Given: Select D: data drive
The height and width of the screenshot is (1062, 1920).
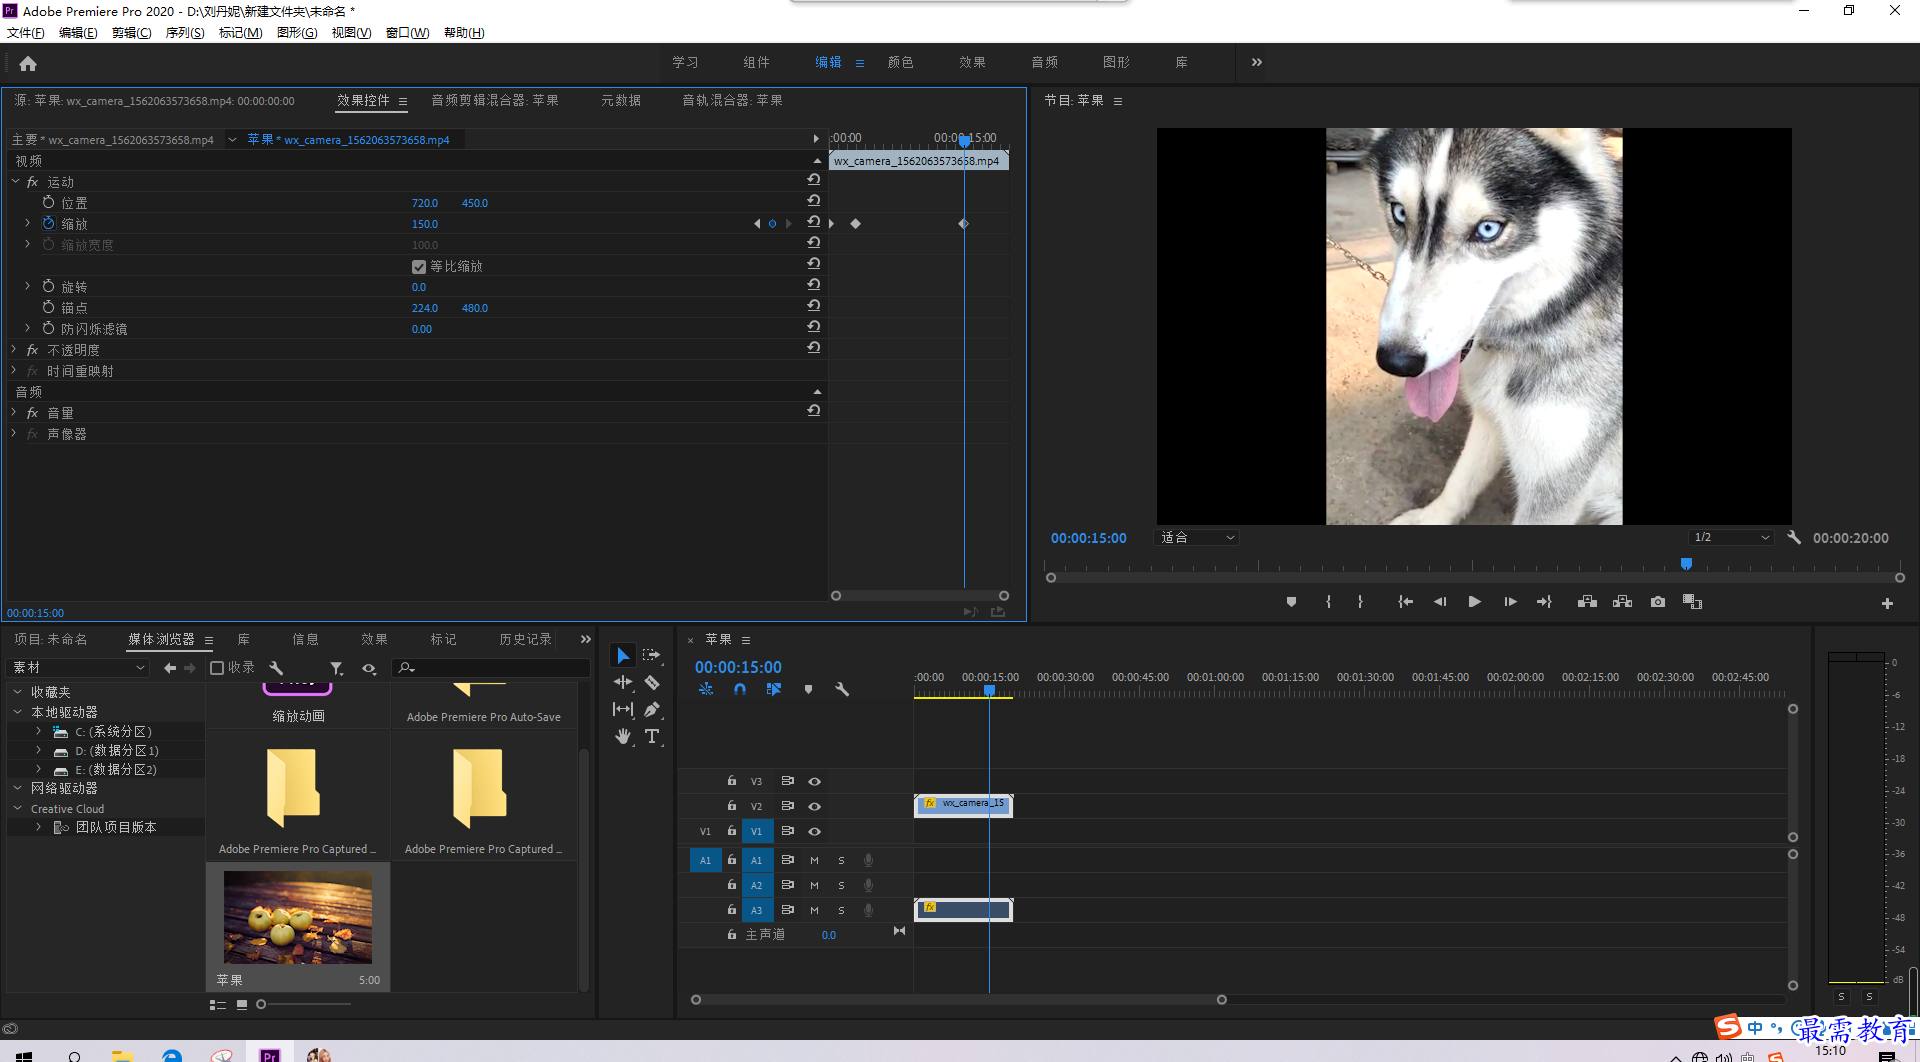Looking at the screenshot, I should pyautogui.click(x=116, y=750).
